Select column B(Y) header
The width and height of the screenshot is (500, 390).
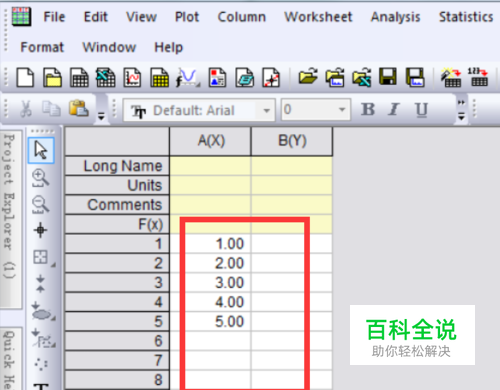292,141
